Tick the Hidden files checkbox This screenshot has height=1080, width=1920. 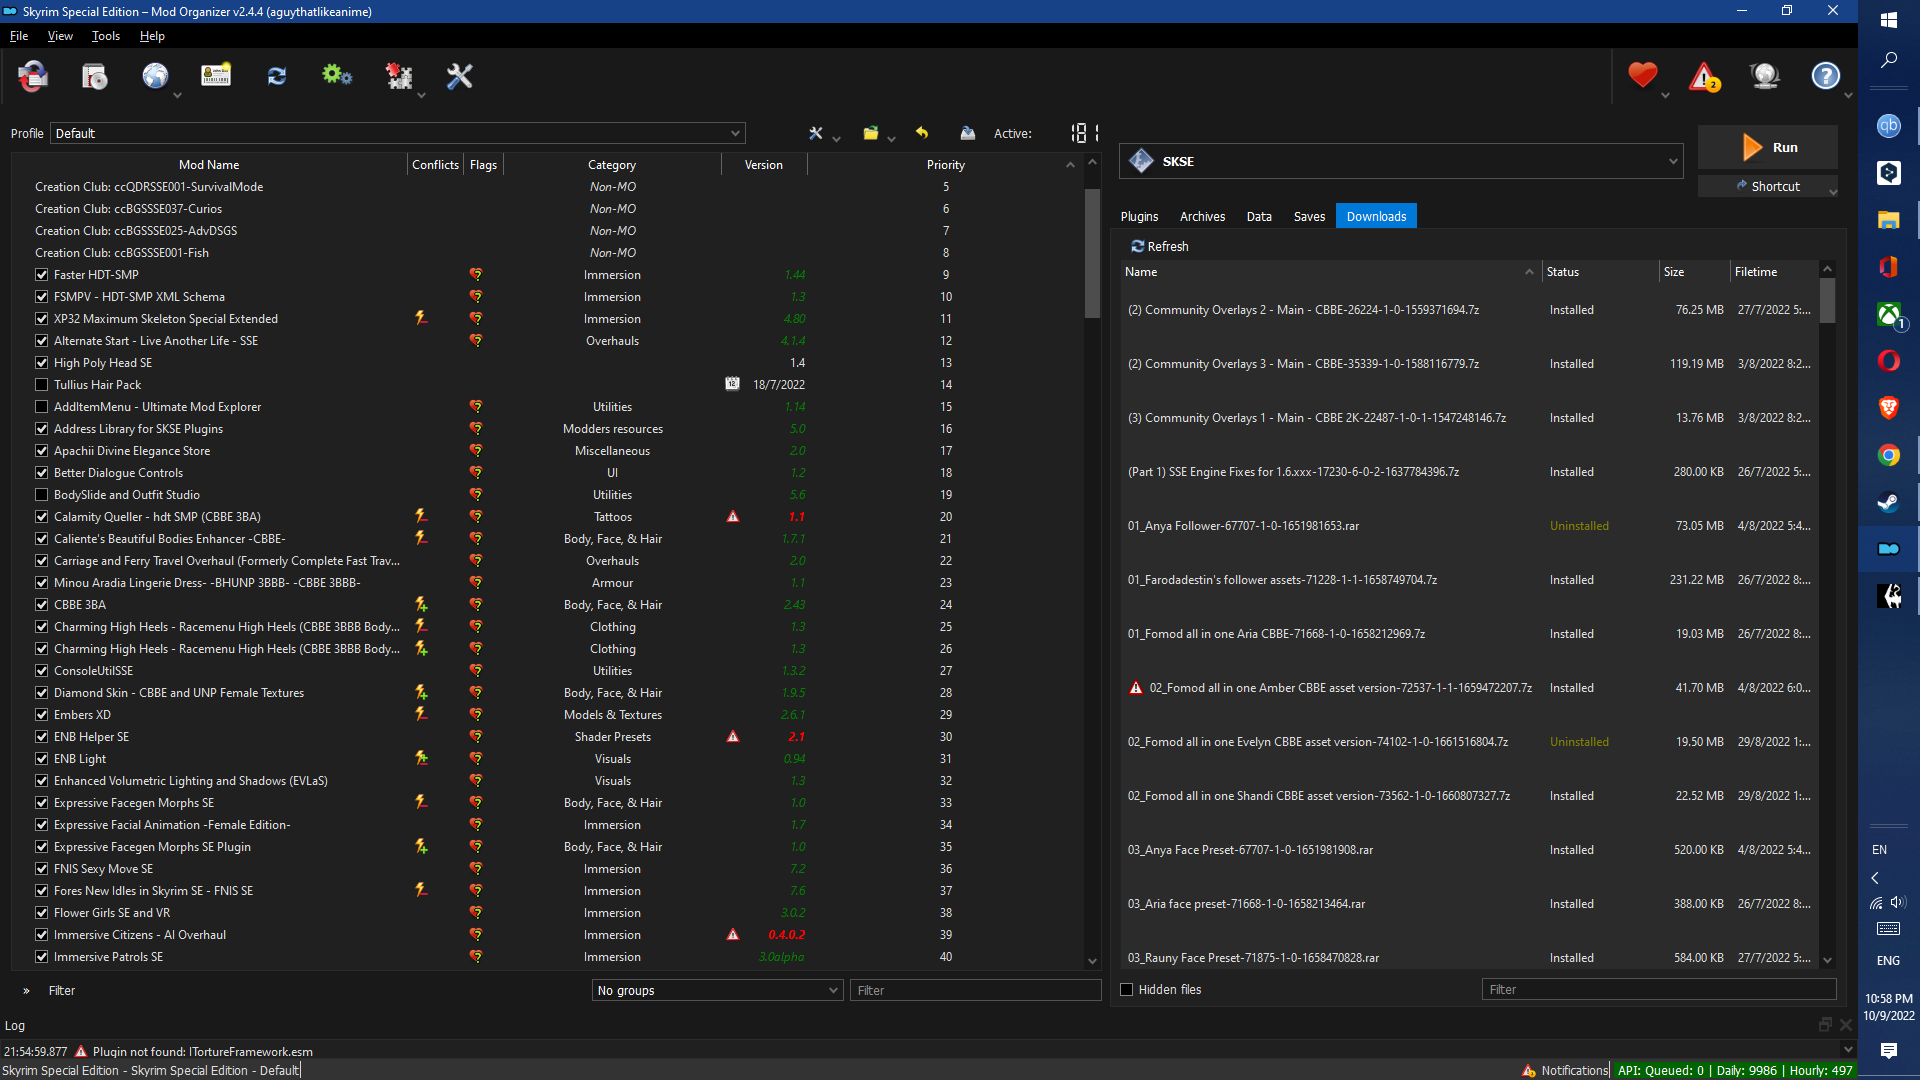point(1127,990)
